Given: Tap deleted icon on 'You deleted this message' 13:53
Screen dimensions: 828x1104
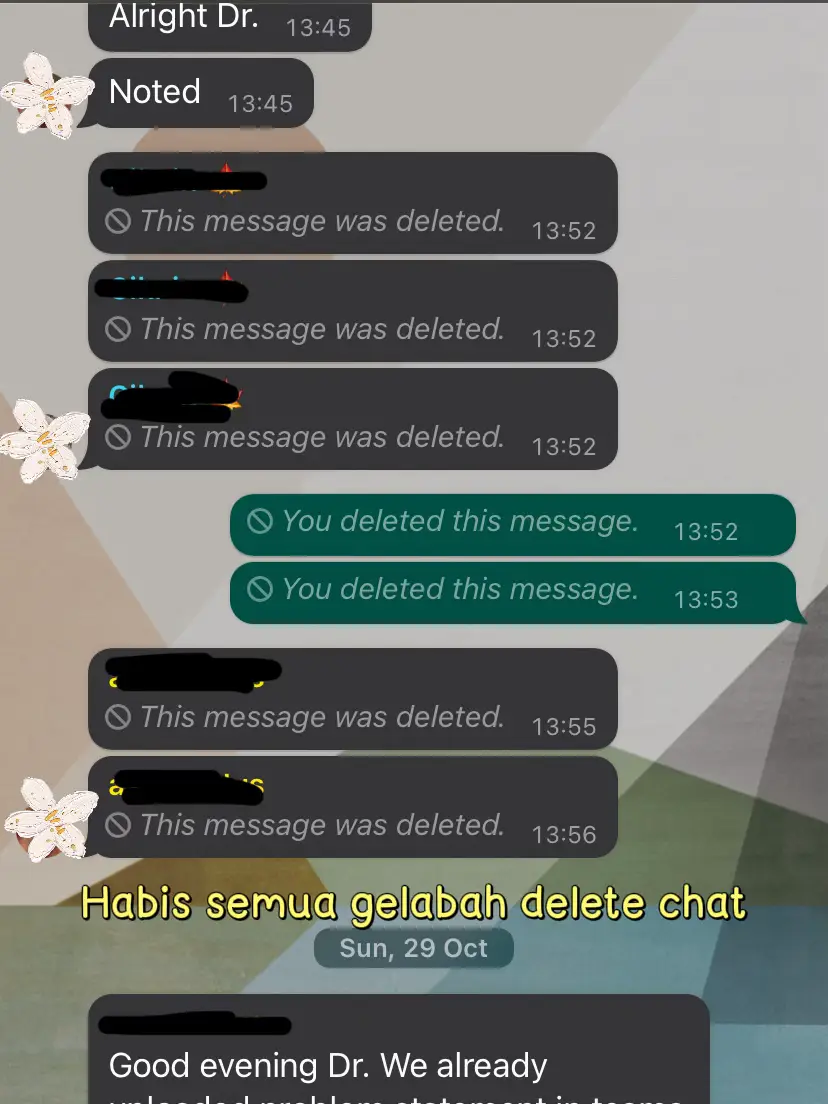Looking at the screenshot, I should click(260, 589).
